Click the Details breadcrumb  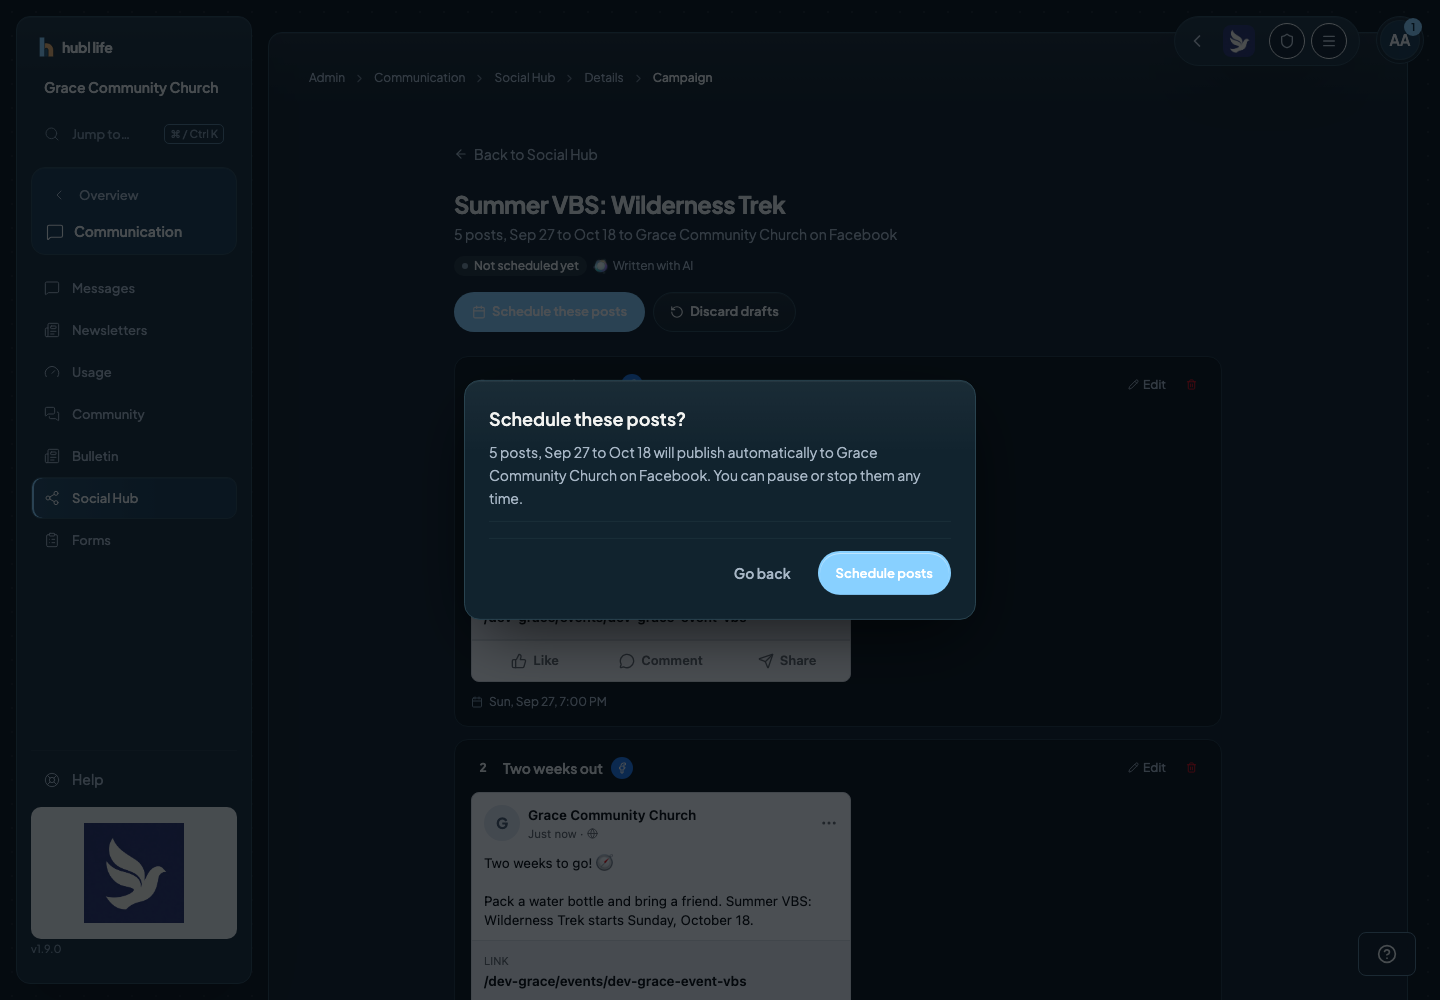604,78
